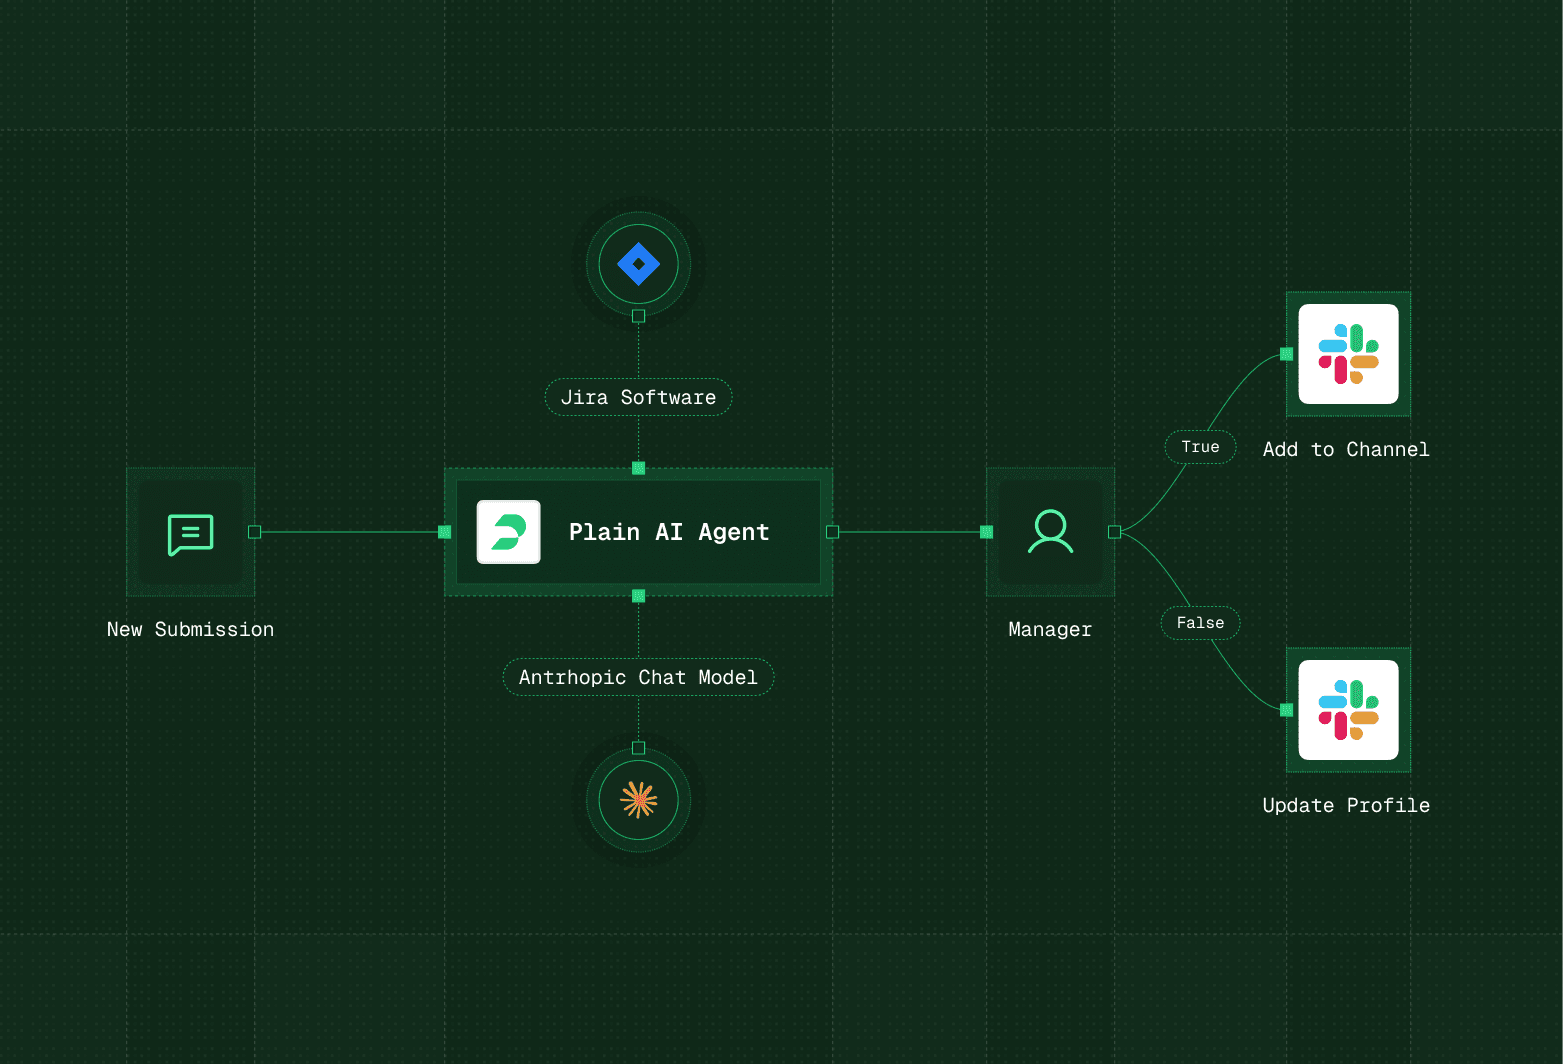Click the Plain logo in the agent node

click(x=509, y=532)
